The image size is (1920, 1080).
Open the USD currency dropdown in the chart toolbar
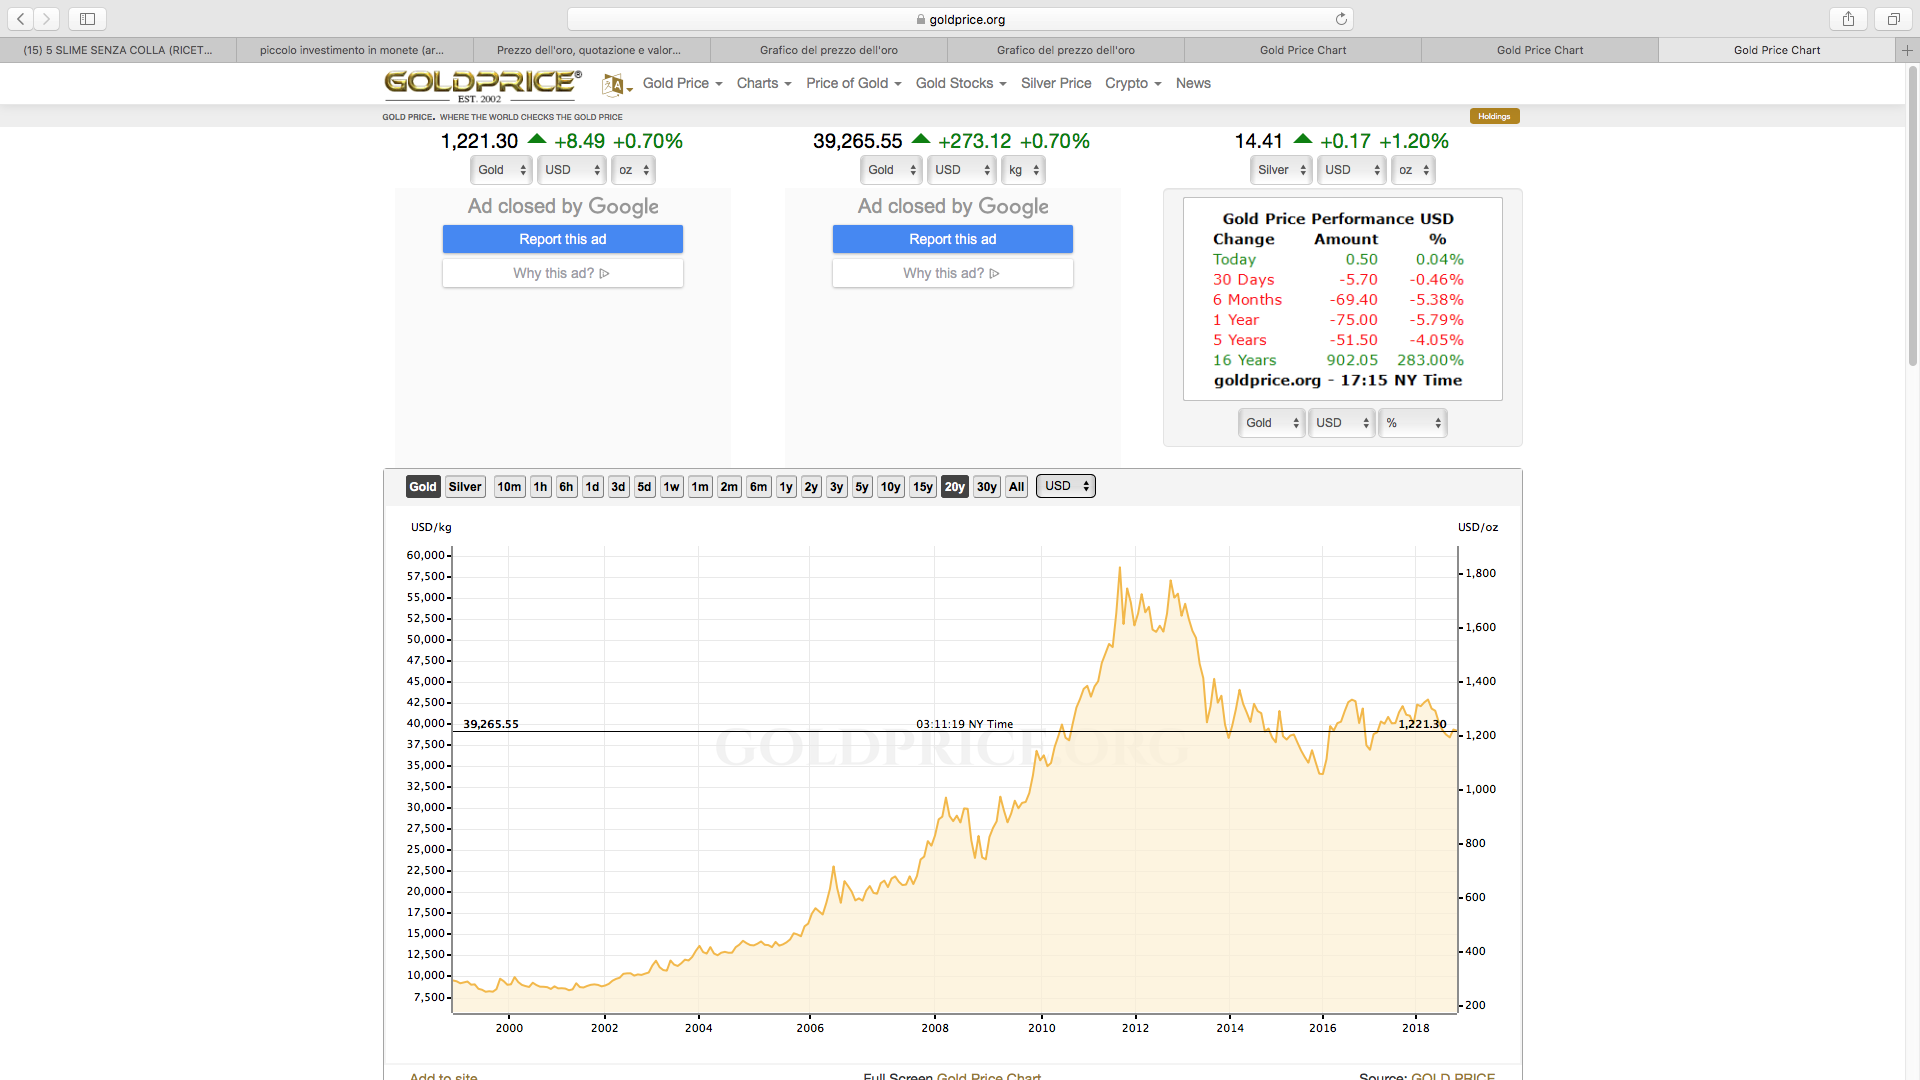(x=1066, y=486)
